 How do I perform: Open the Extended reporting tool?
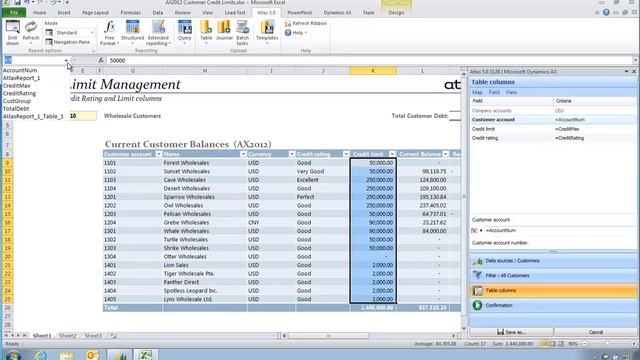158,33
